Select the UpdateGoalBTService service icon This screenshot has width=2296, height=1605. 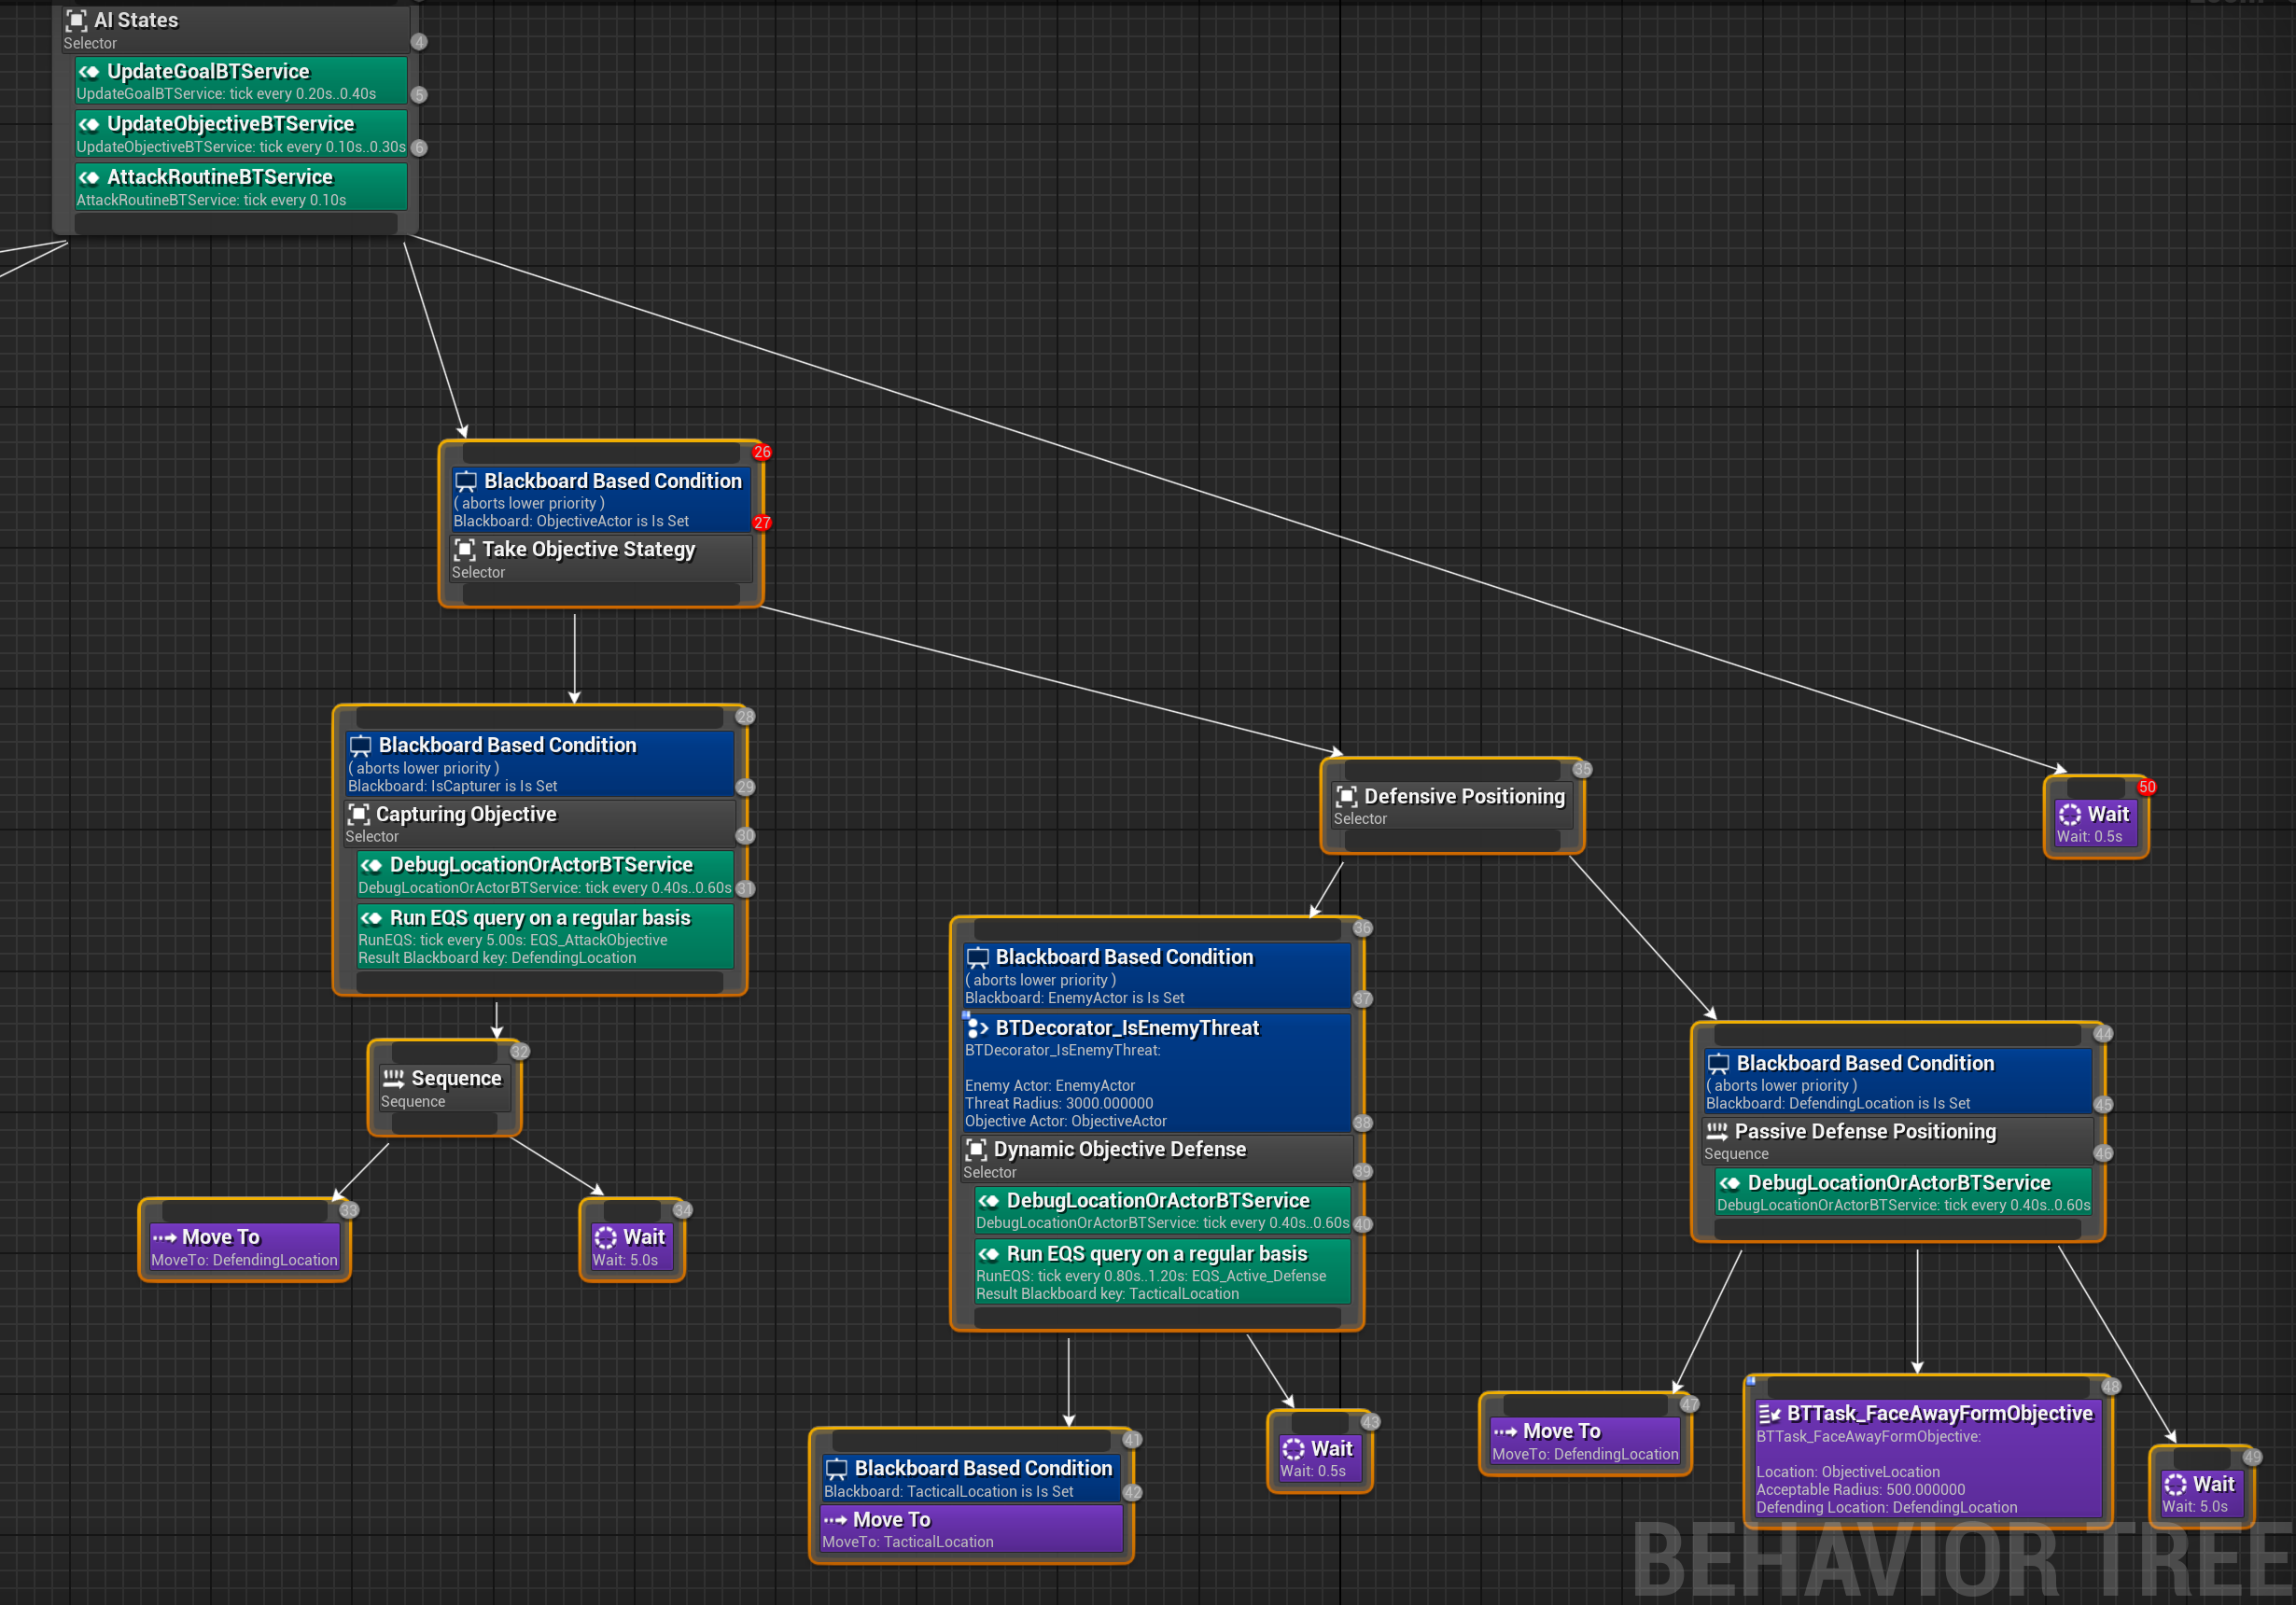90,71
